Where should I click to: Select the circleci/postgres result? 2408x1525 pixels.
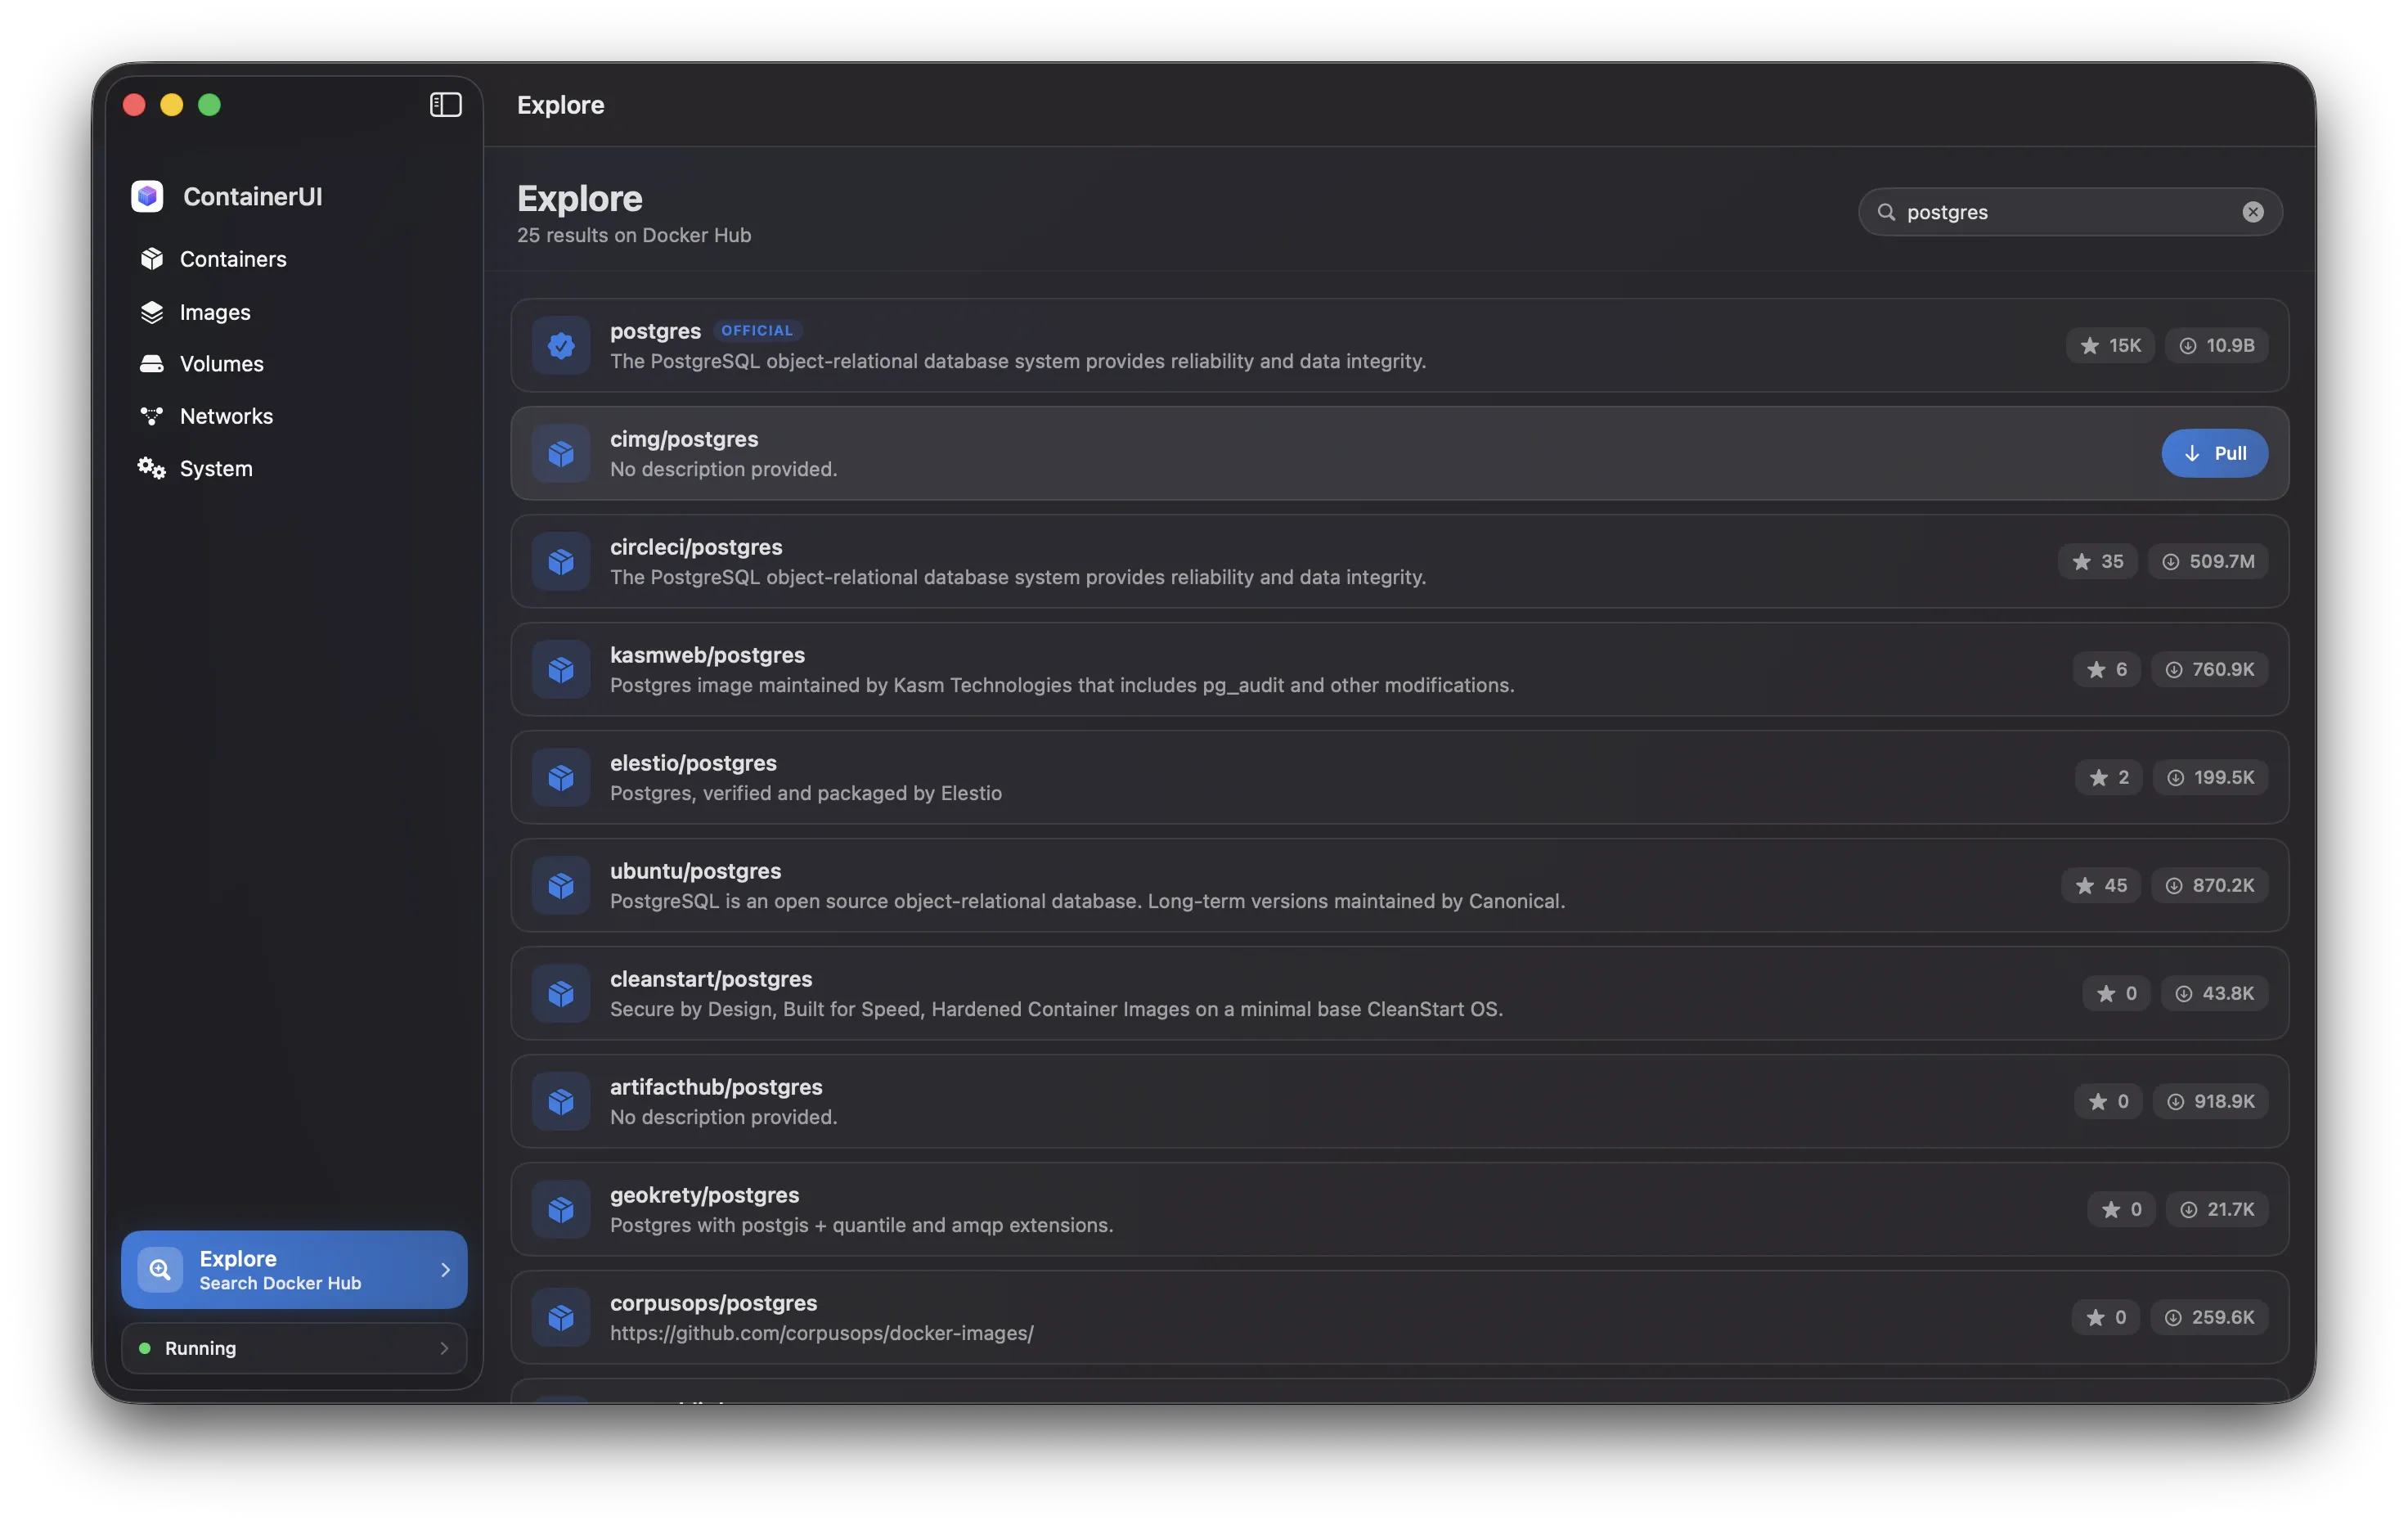point(1399,561)
